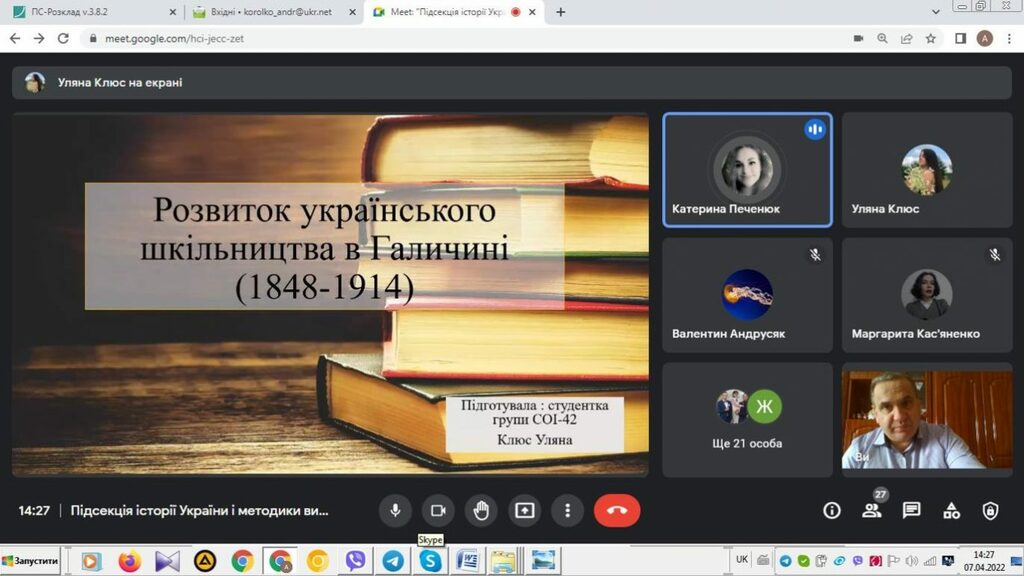Screen dimensions: 1024x576
Task: Expand the Chrome tab search chevron
Action: pyautogui.click(x=935, y=12)
